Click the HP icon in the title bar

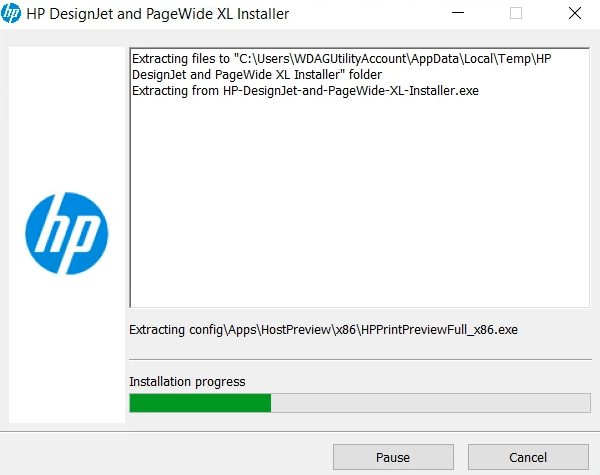(11, 14)
